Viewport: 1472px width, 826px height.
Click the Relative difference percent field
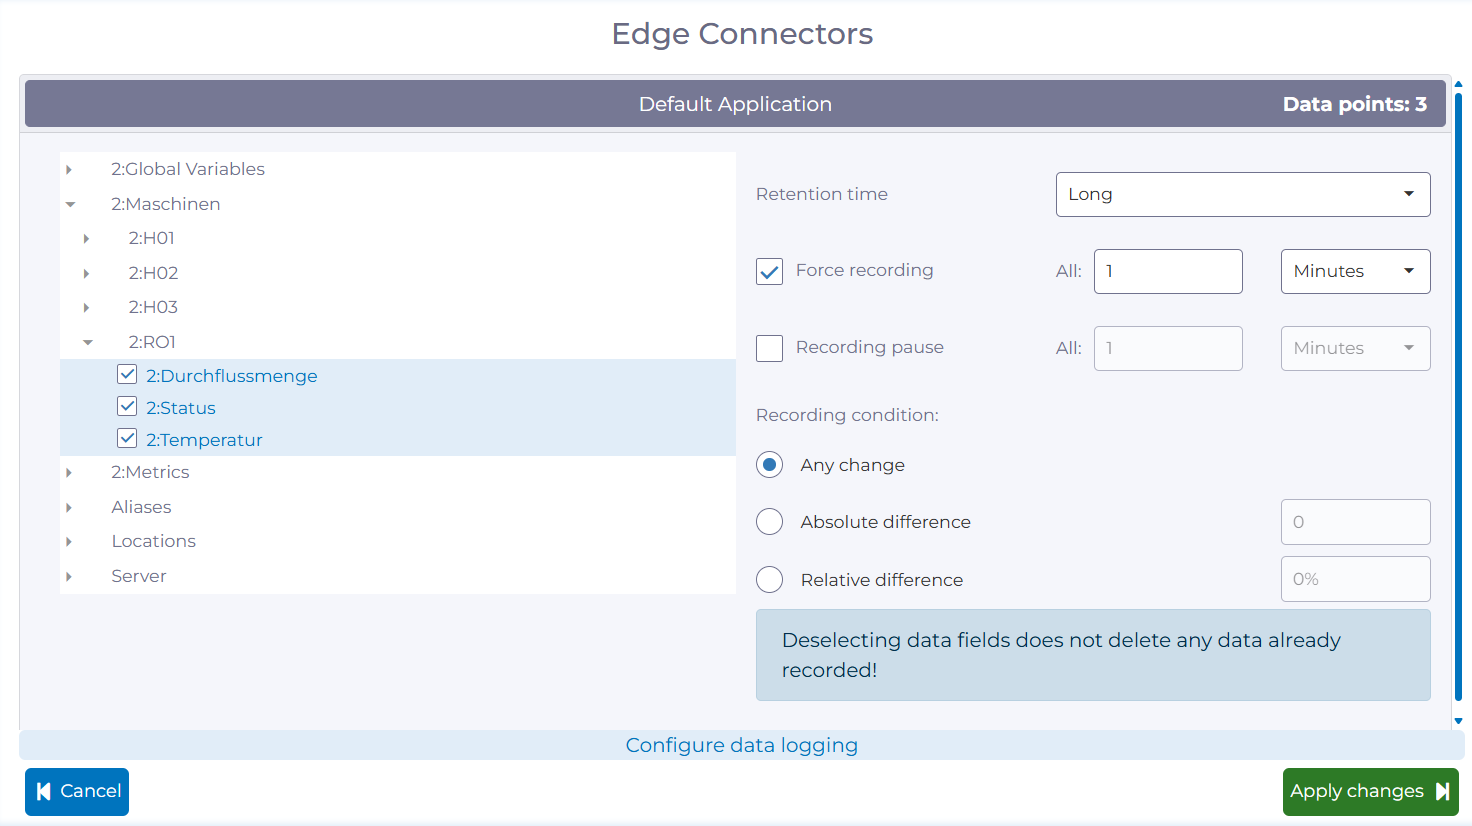point(1355,579)
